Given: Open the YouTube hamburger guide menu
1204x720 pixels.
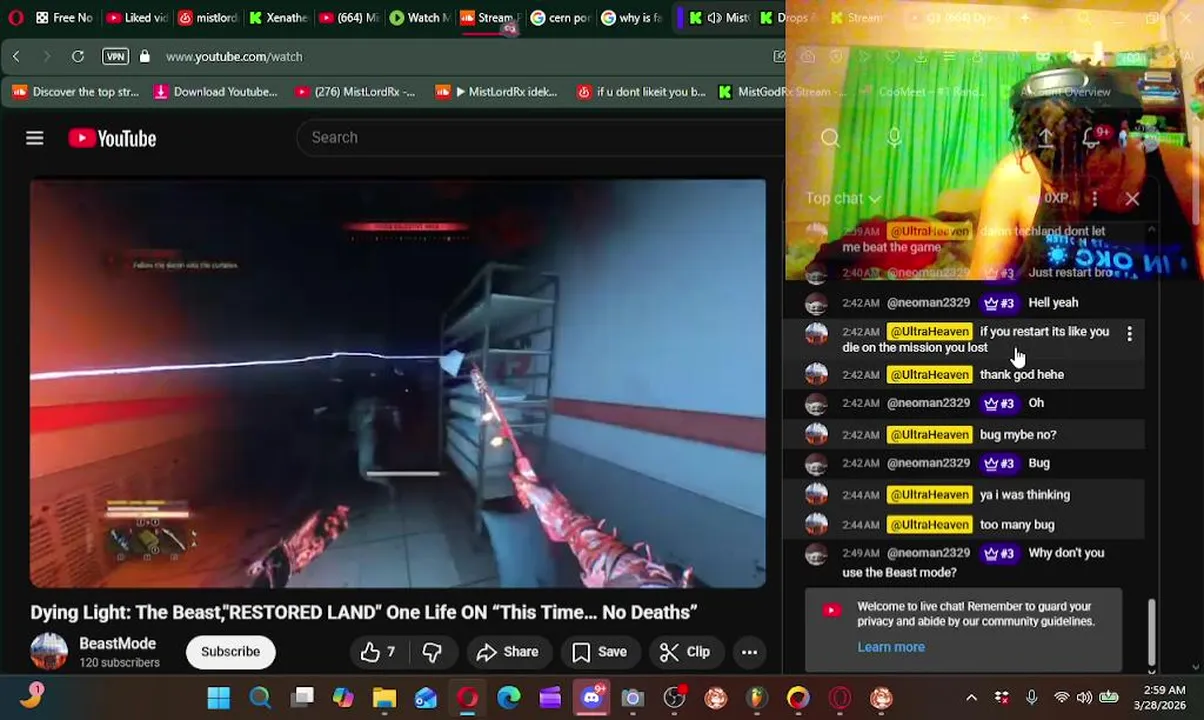Looking at the screenshot, I should [35, 138].
